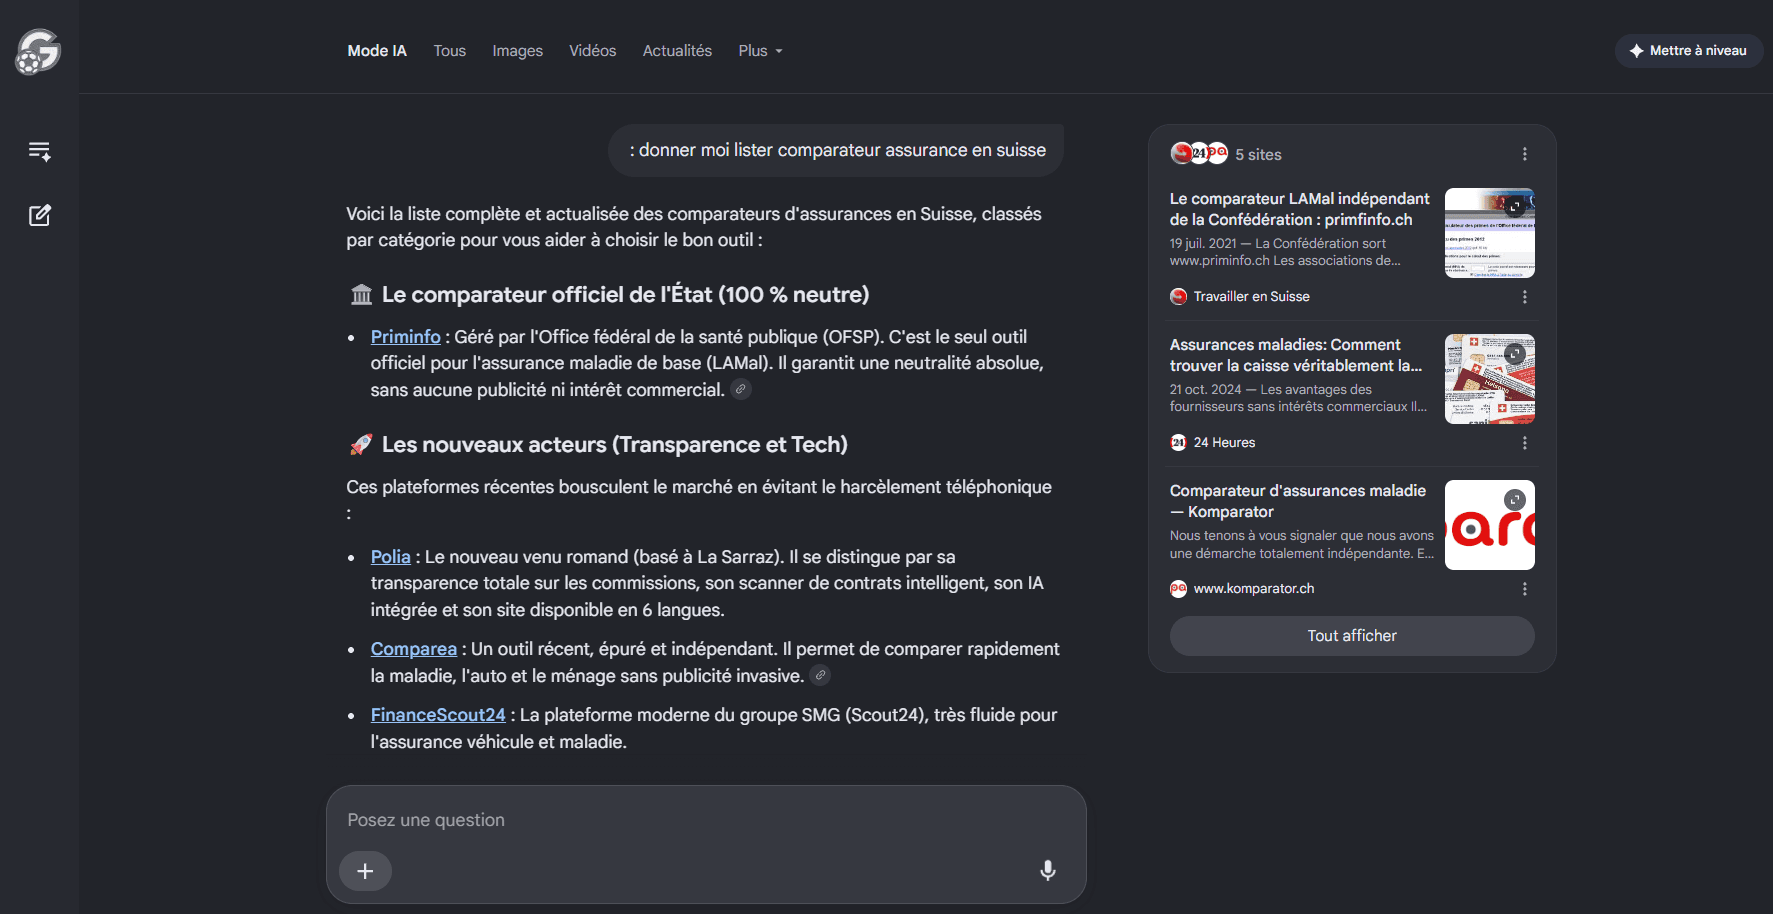Switch to Tous tab

450,51
